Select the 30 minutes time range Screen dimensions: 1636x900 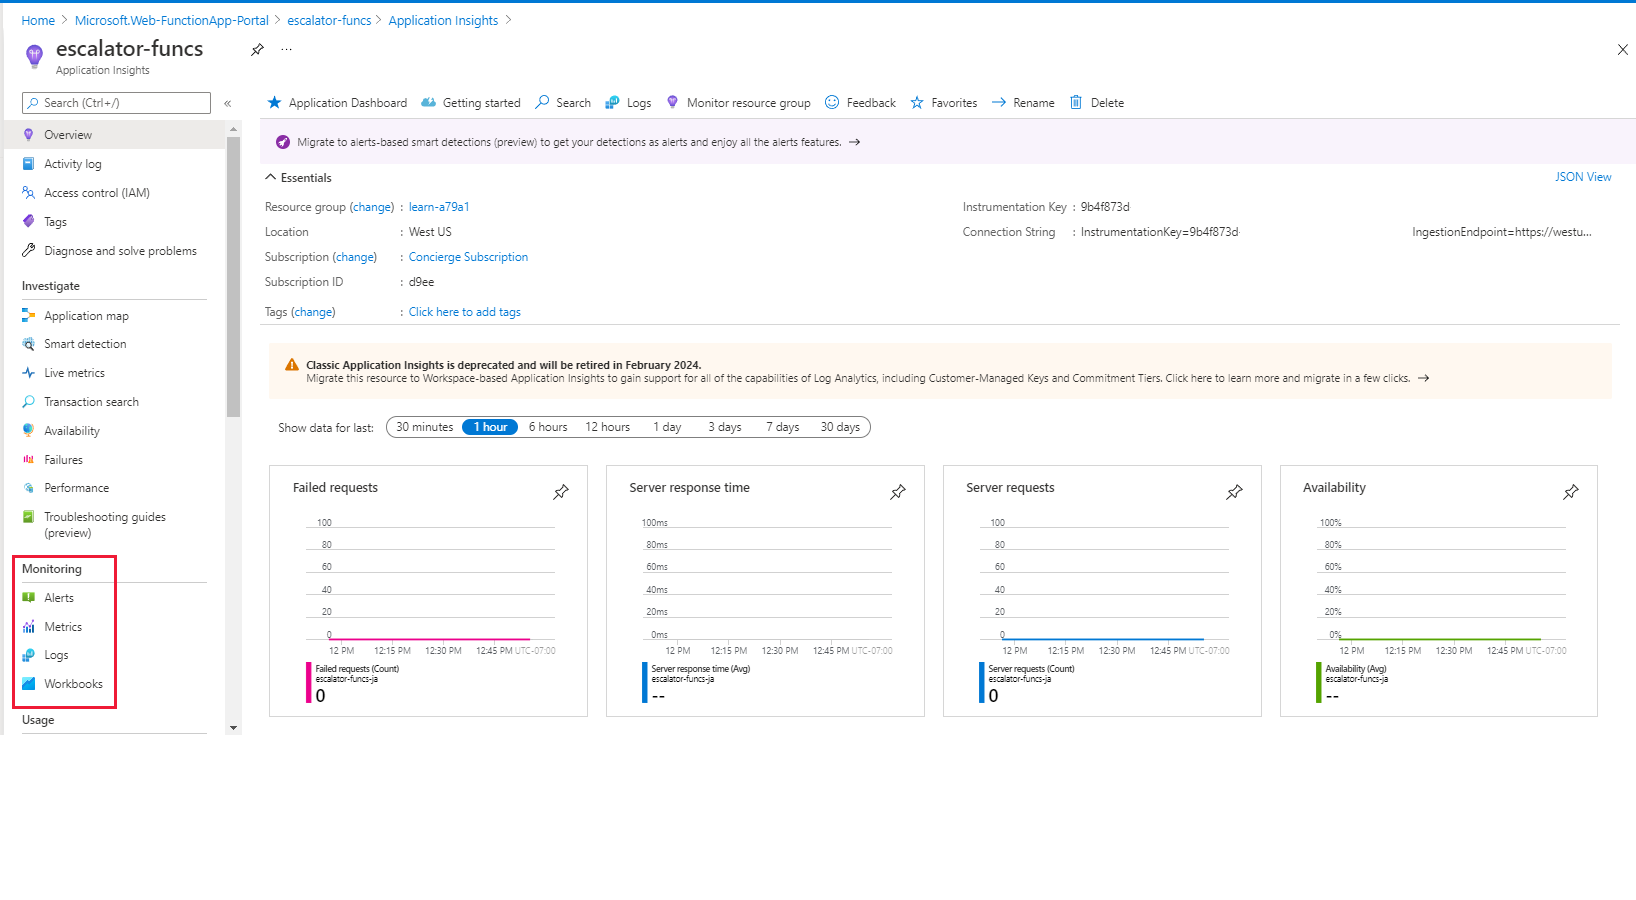point(424,427)
